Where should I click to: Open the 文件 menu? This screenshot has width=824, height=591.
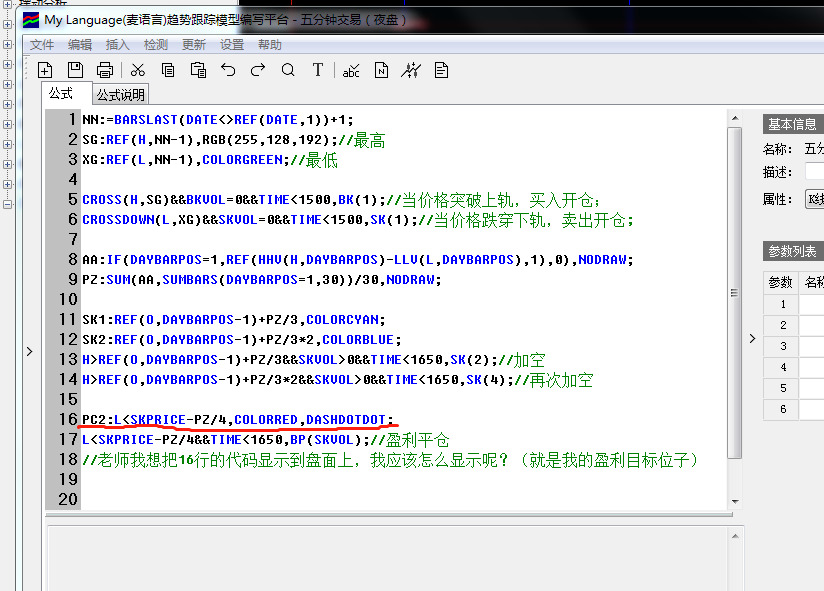pos(42,44)
